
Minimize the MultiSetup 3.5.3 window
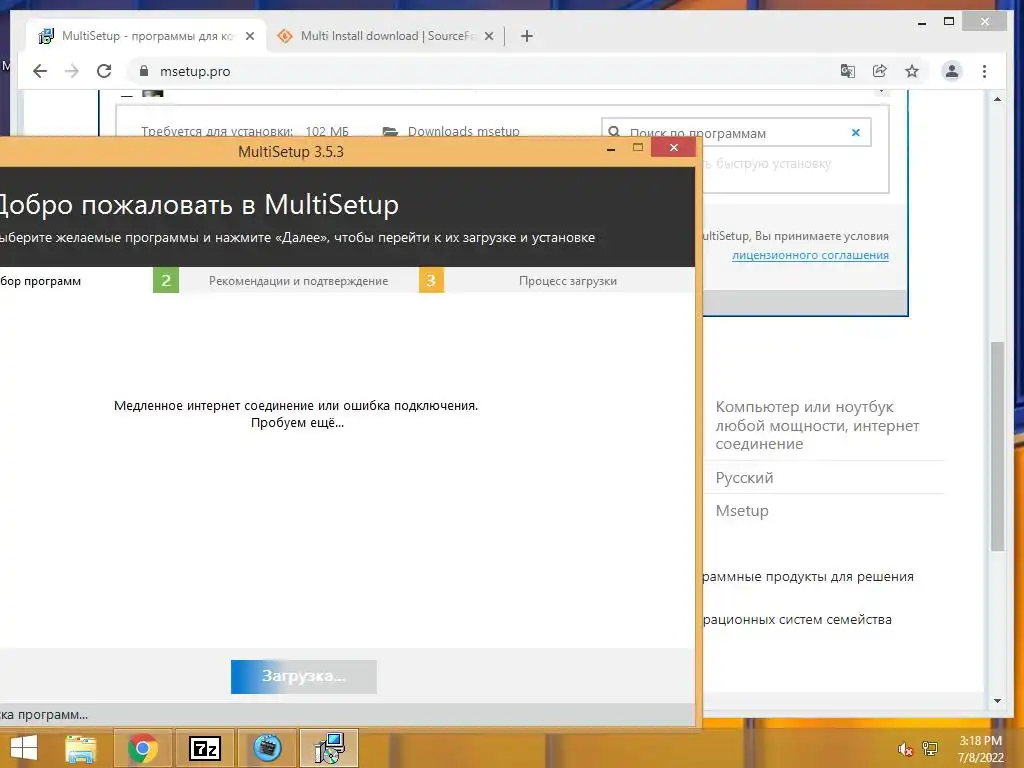point(611,149)
